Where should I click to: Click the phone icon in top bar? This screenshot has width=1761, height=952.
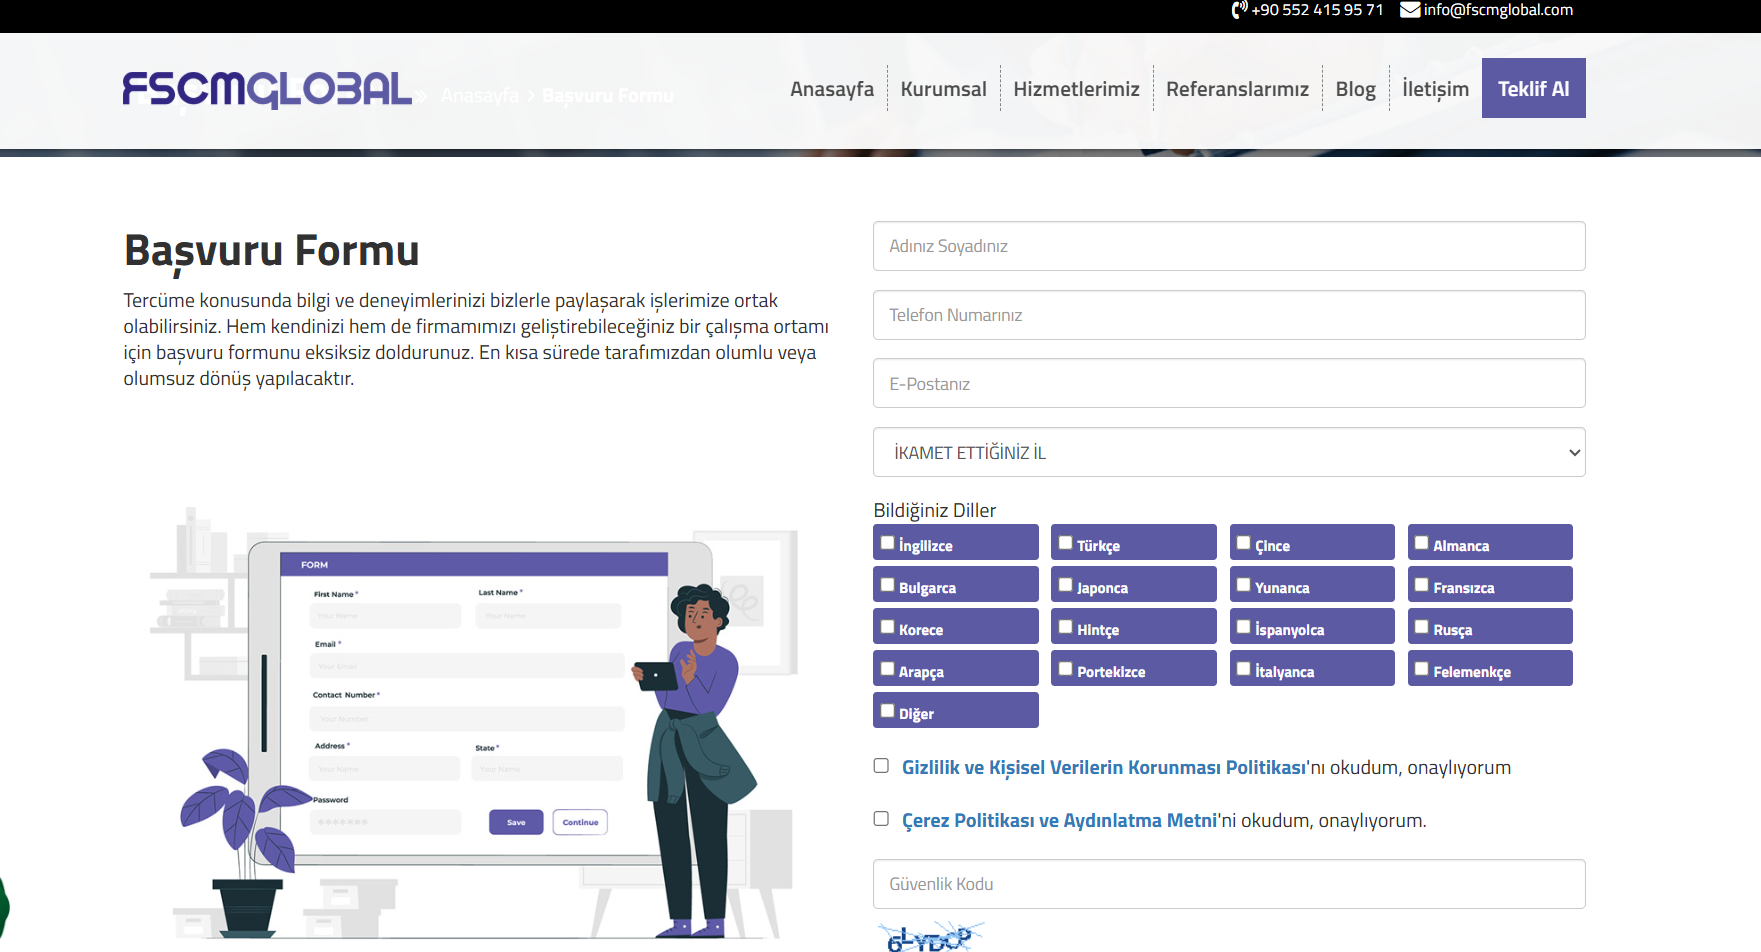(1239, 10)
